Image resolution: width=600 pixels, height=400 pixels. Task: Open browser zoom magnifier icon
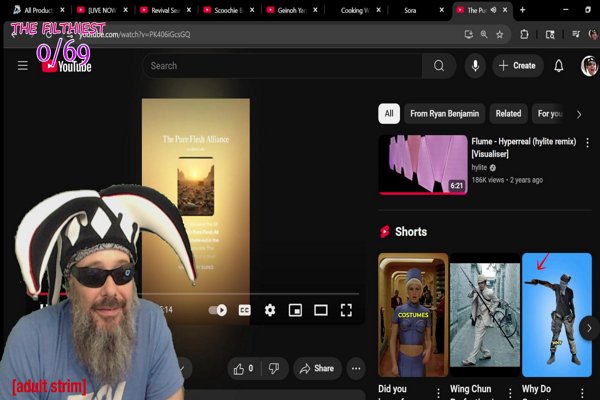pyautogui.click(x=484, y=35)
